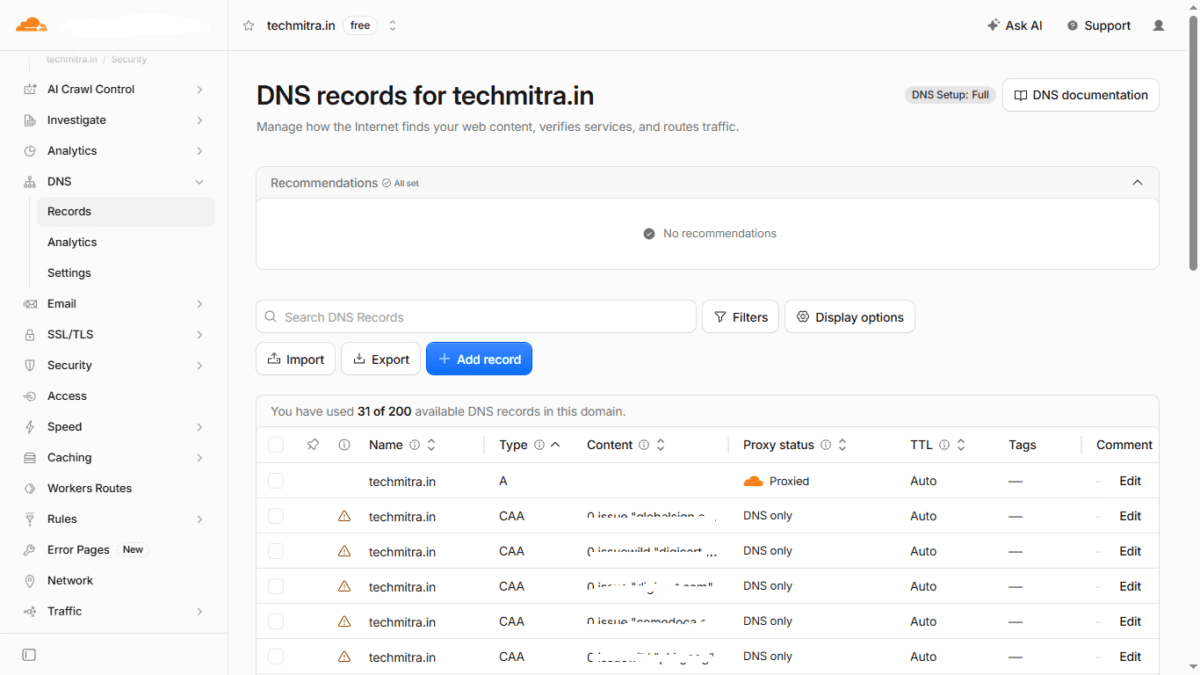Click the Caching sidebar icon
The width and height of the screenshot is (1200, 675).
pyautogui.click(x=29, y=458)
